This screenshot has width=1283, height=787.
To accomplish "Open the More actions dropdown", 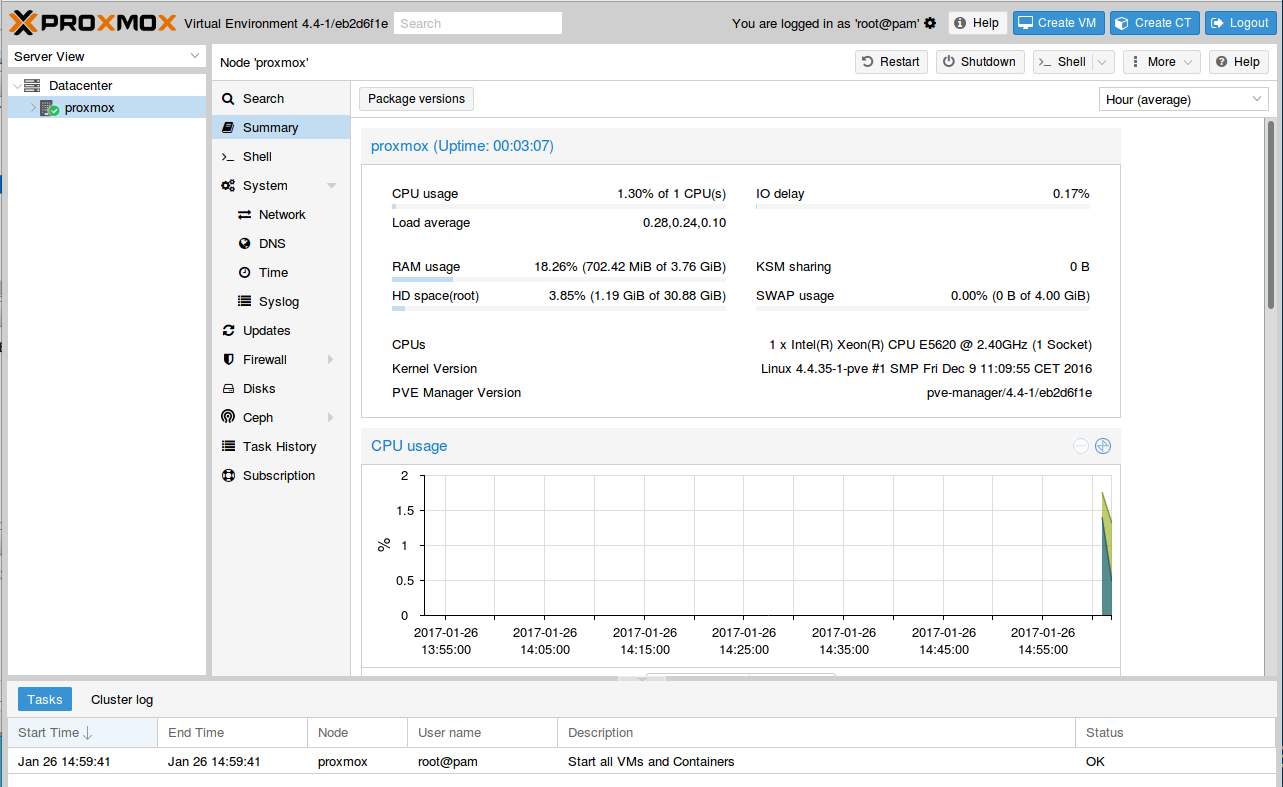I will point(1161,62).
